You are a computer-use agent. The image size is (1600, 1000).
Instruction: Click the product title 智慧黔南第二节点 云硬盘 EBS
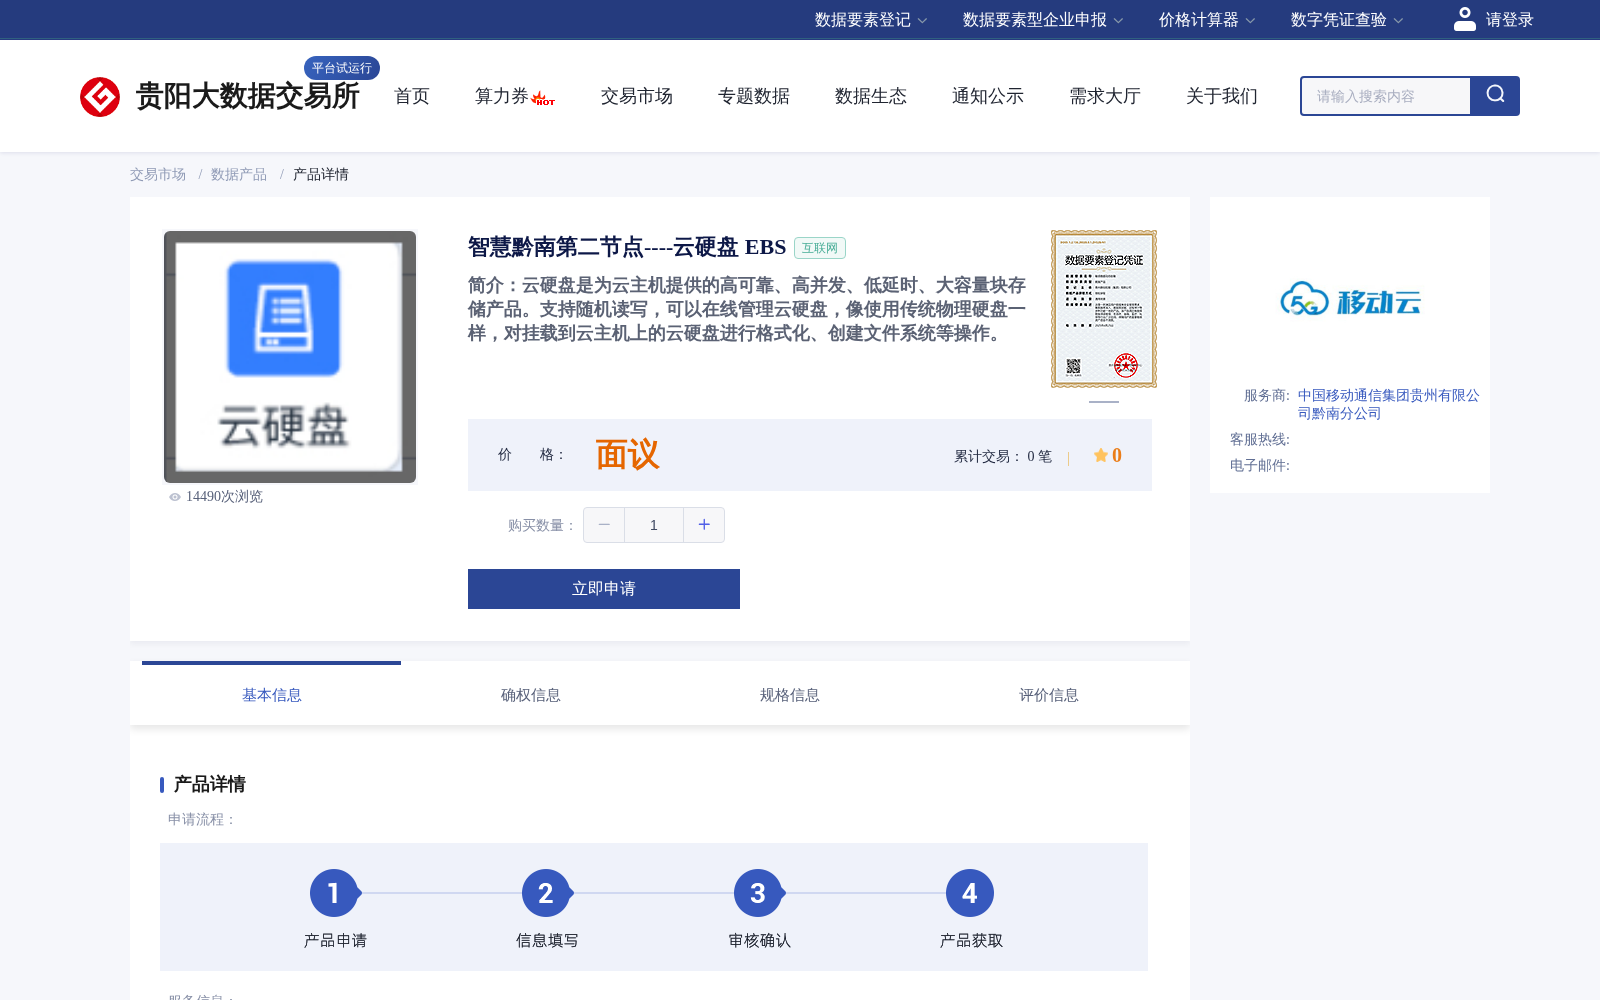pyautogui.click(x=627, y=247)
